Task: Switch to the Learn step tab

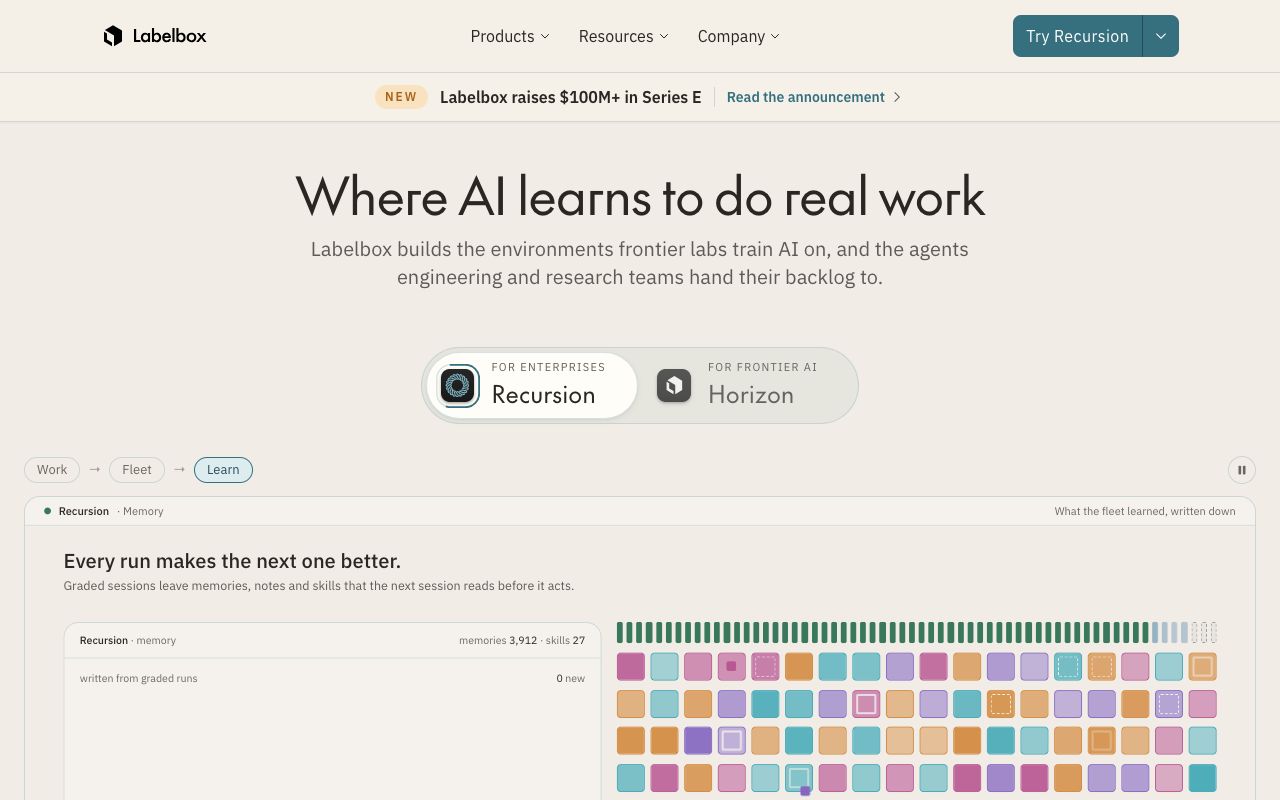Action: [223, 470]
